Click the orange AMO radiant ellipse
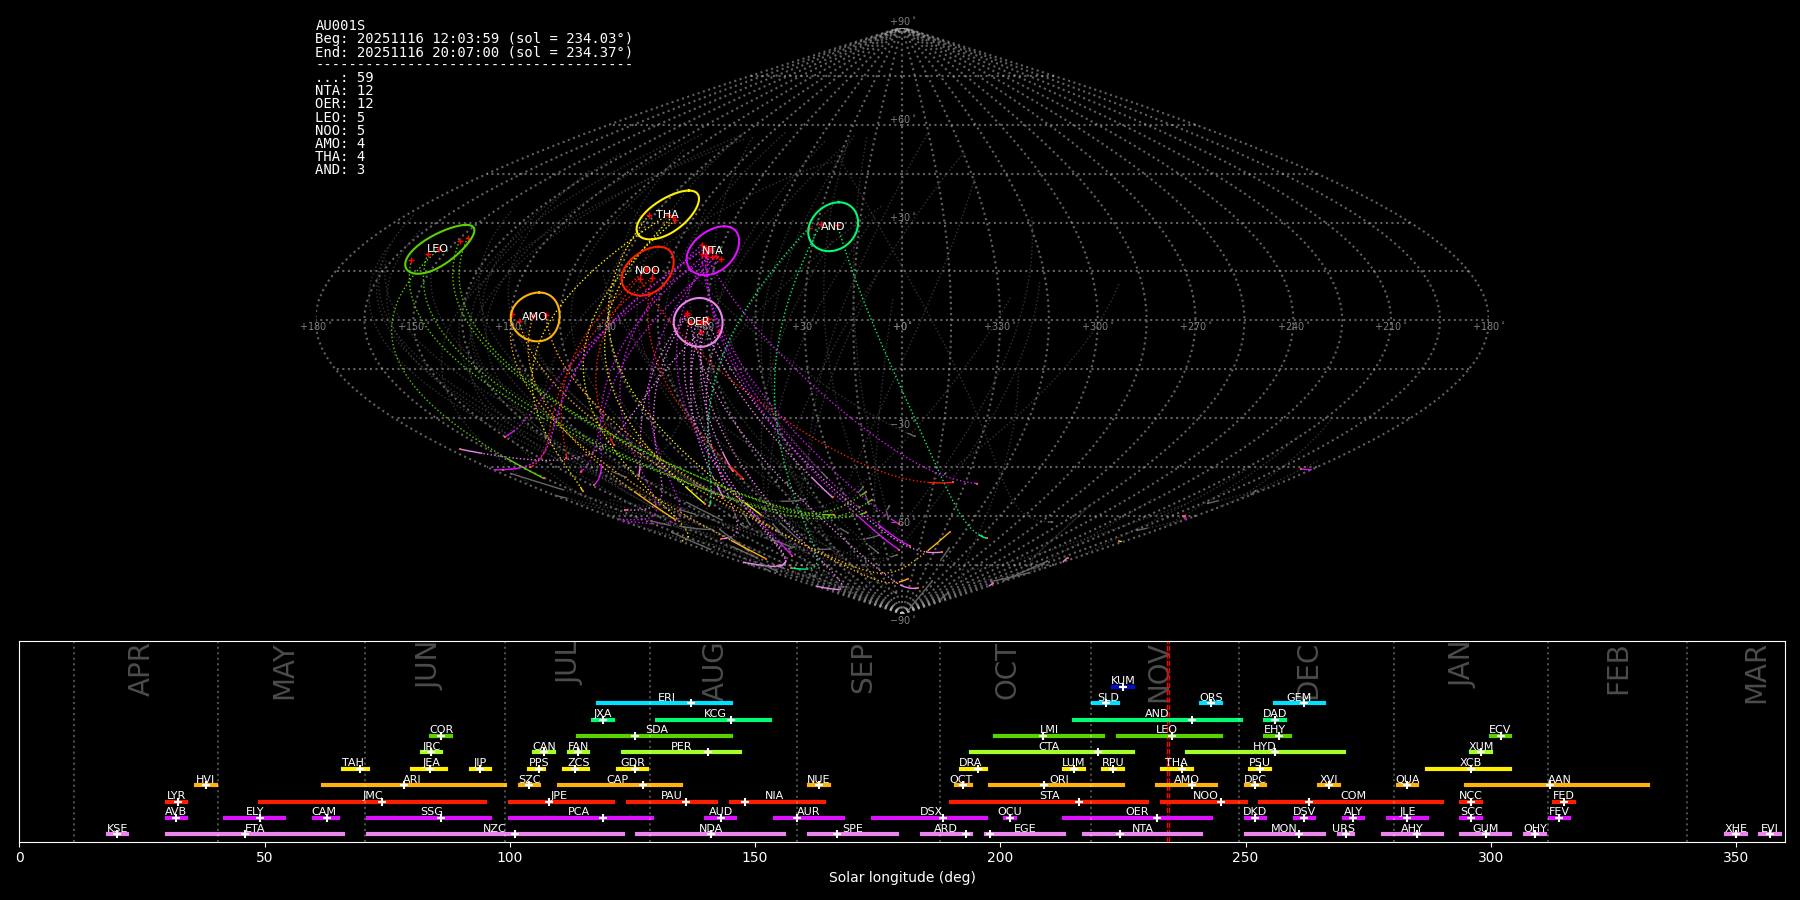Viewport: 1800px width, 900px height. click(535, 317)
